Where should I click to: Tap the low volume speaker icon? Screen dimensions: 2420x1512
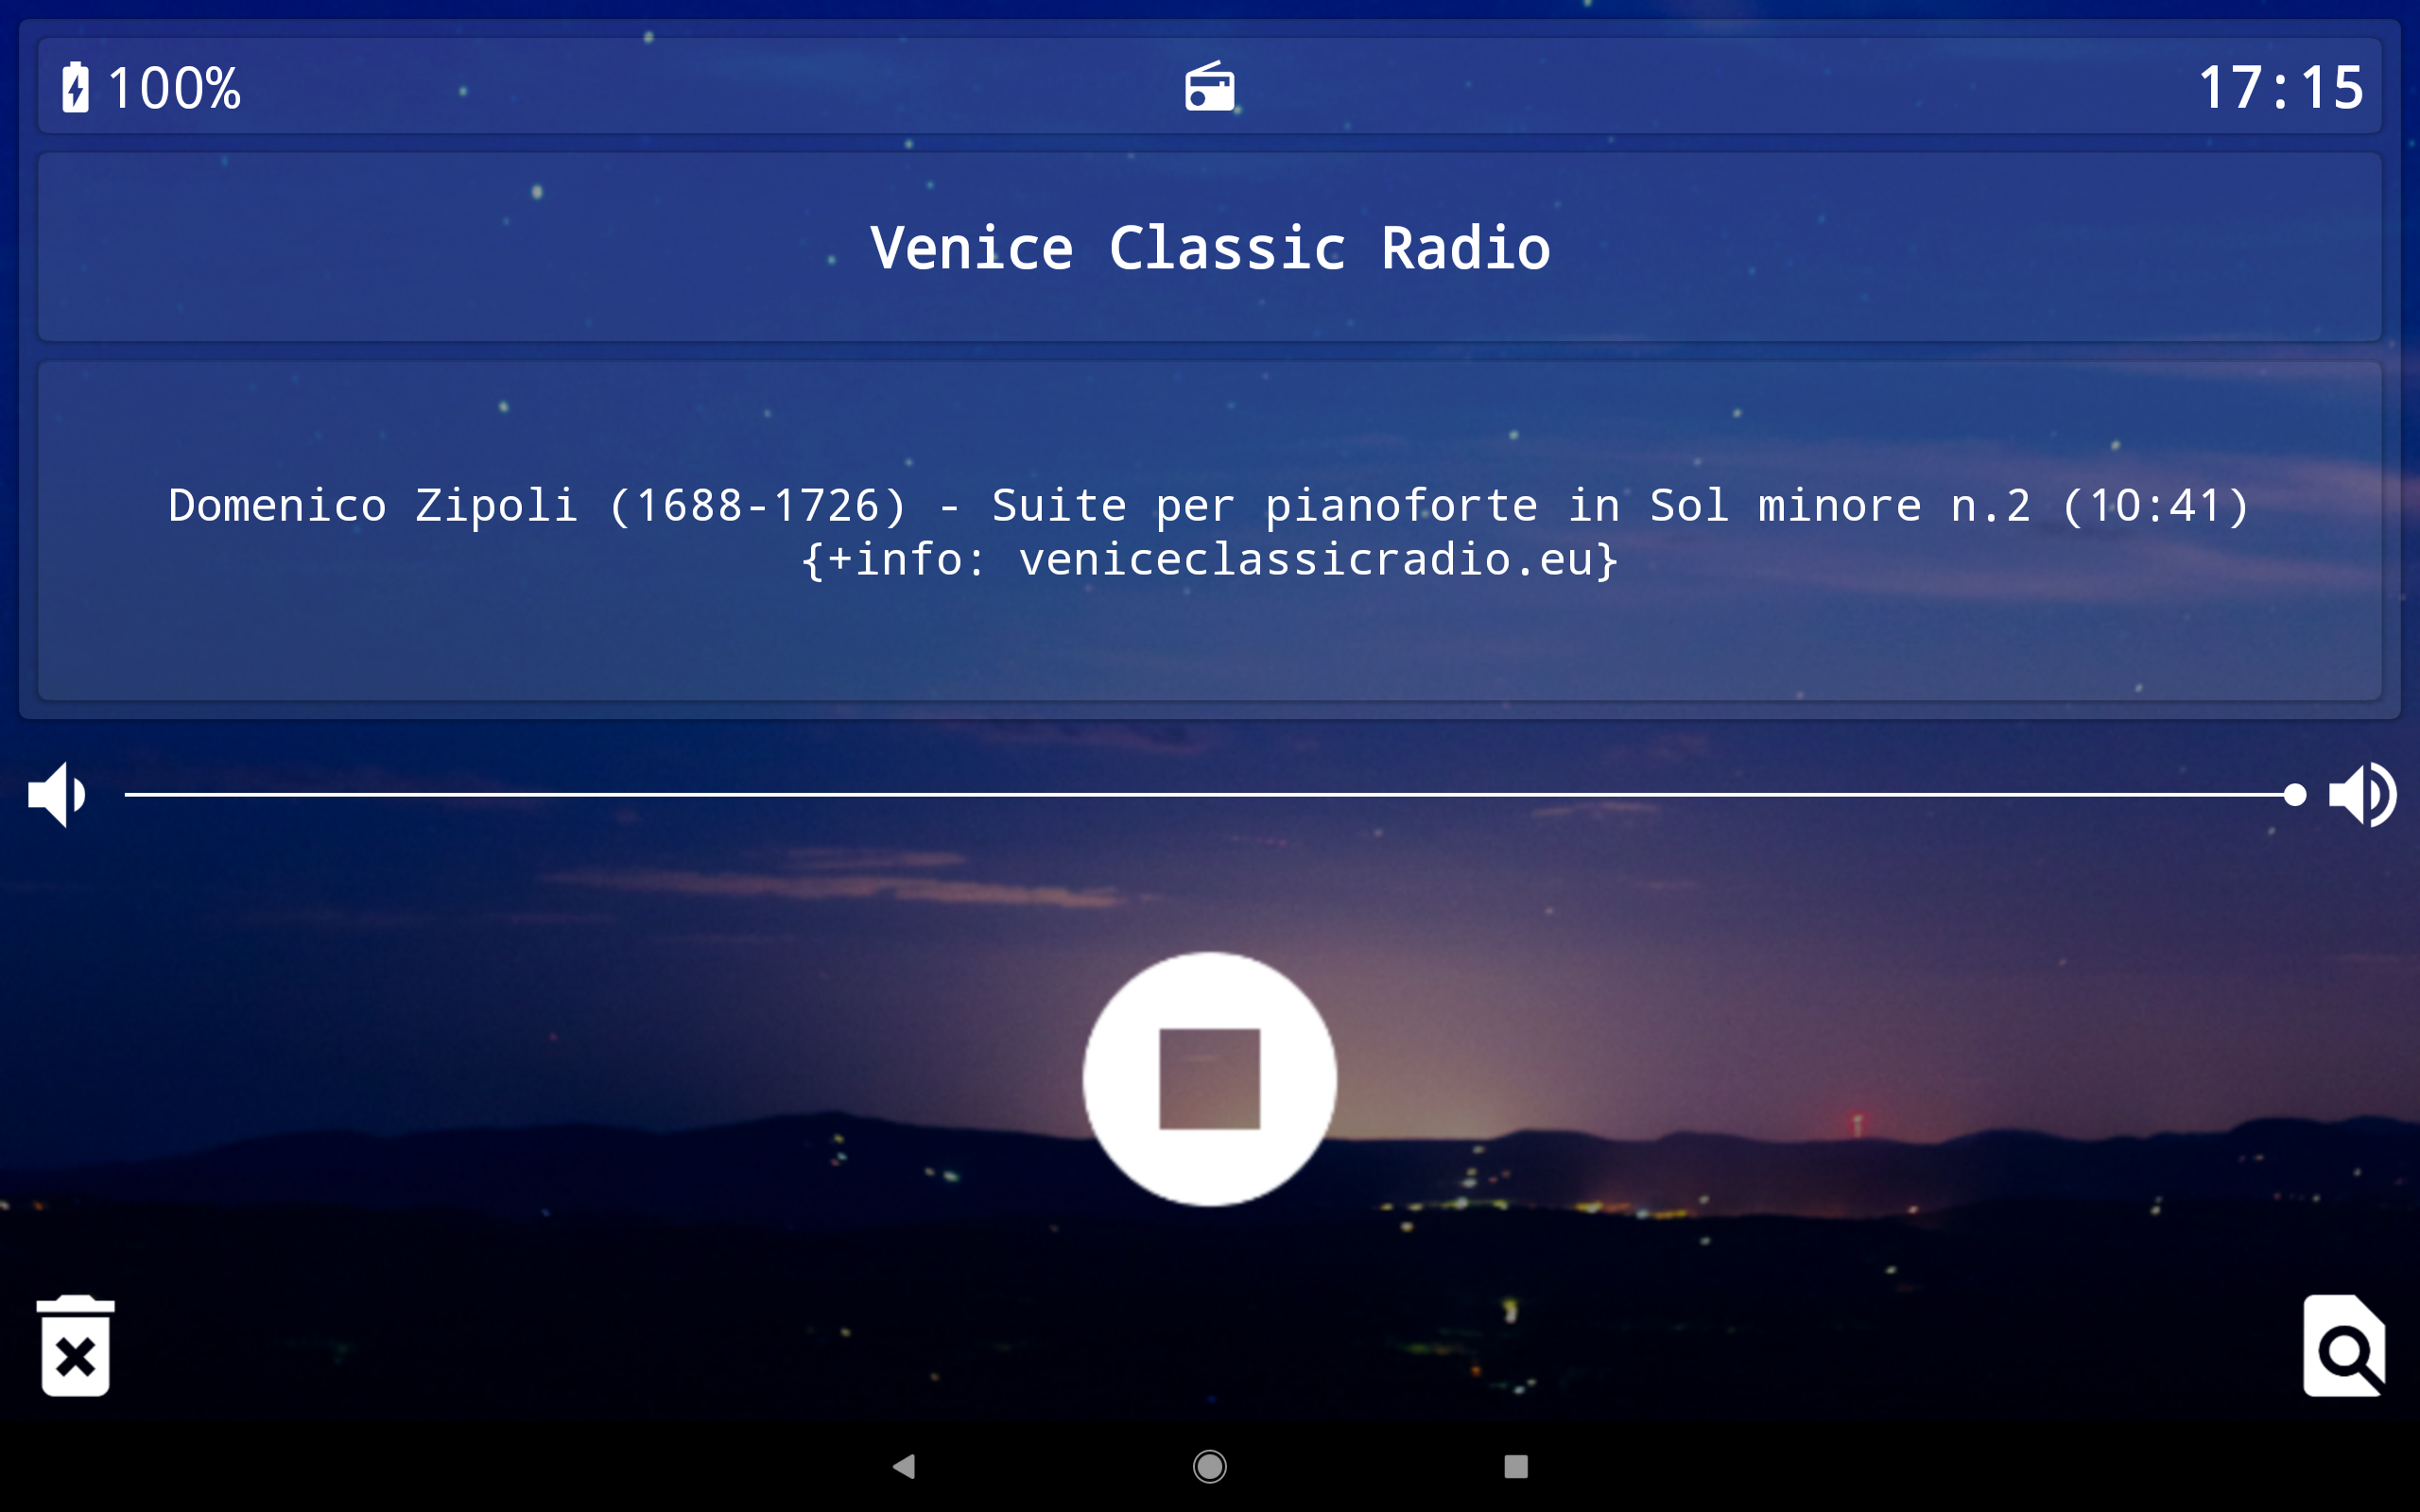pos(57,795)
